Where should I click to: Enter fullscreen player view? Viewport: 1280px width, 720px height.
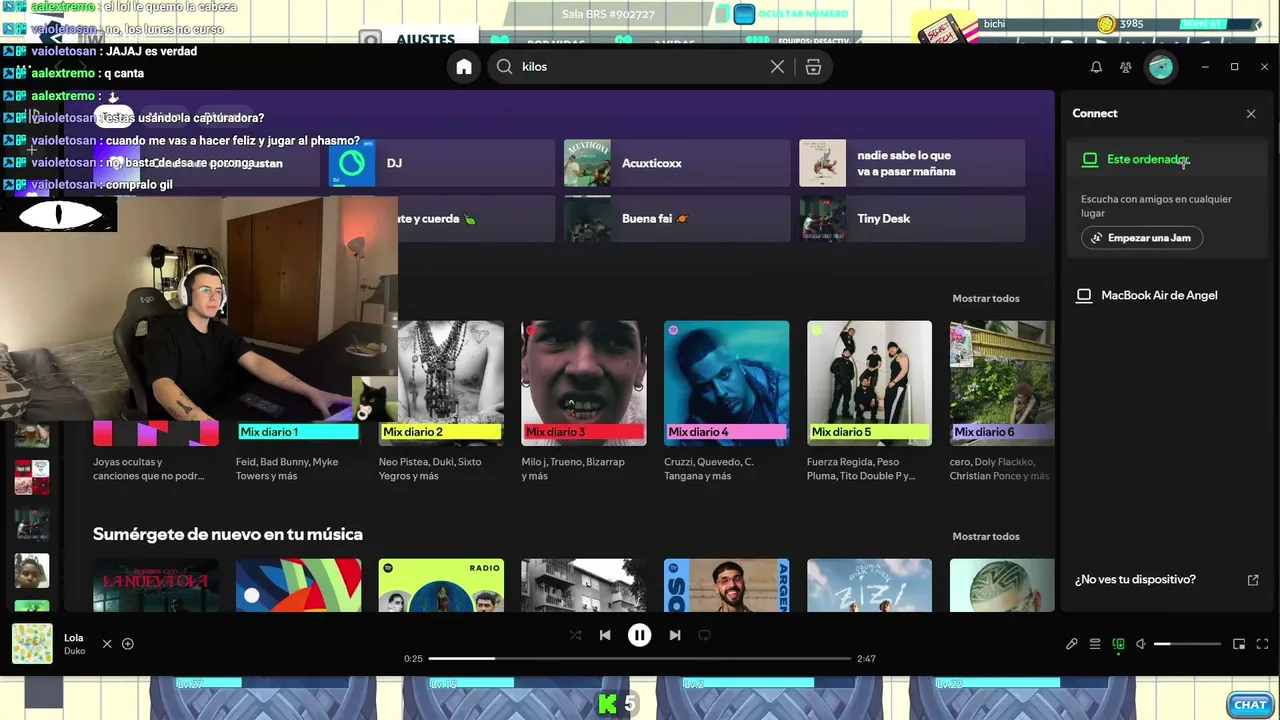point(1262,645)
